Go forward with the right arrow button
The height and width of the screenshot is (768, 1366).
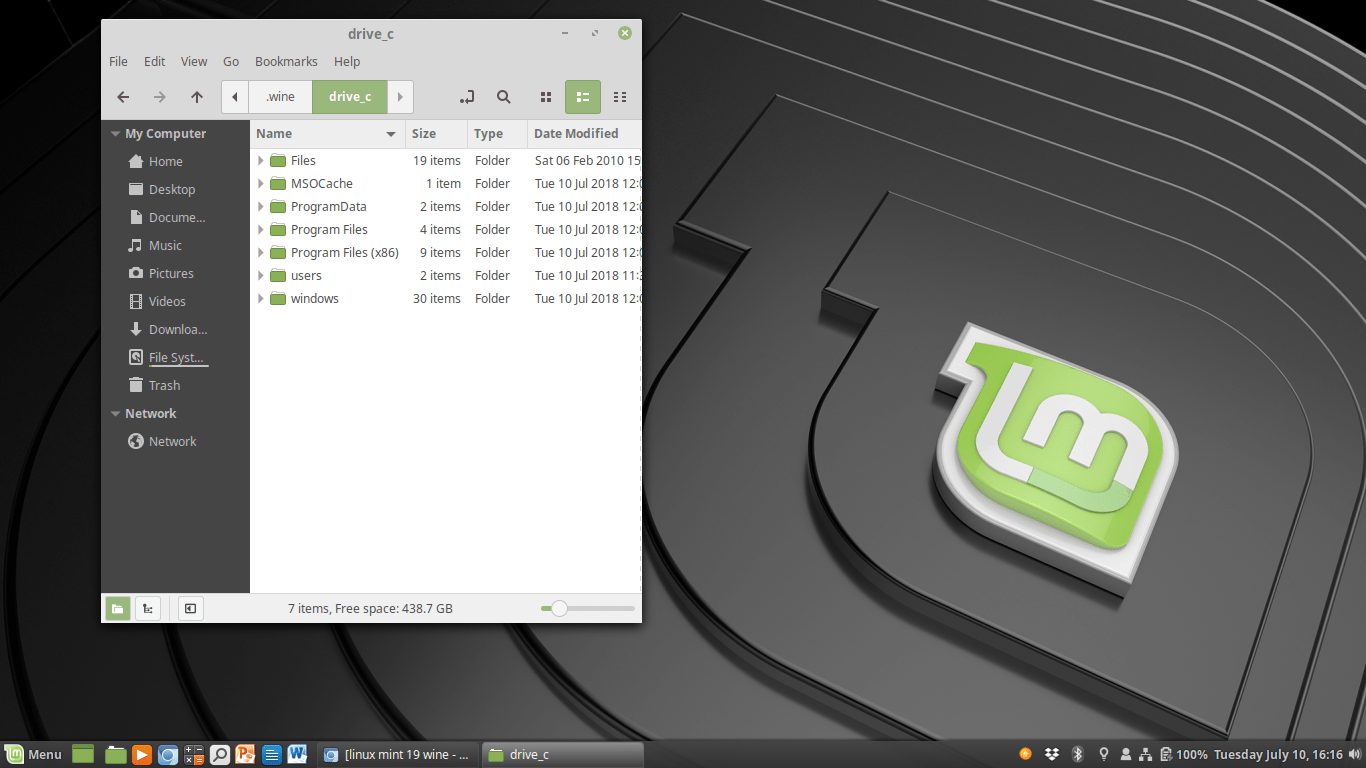pyautogui.click(x=160, y=97)
